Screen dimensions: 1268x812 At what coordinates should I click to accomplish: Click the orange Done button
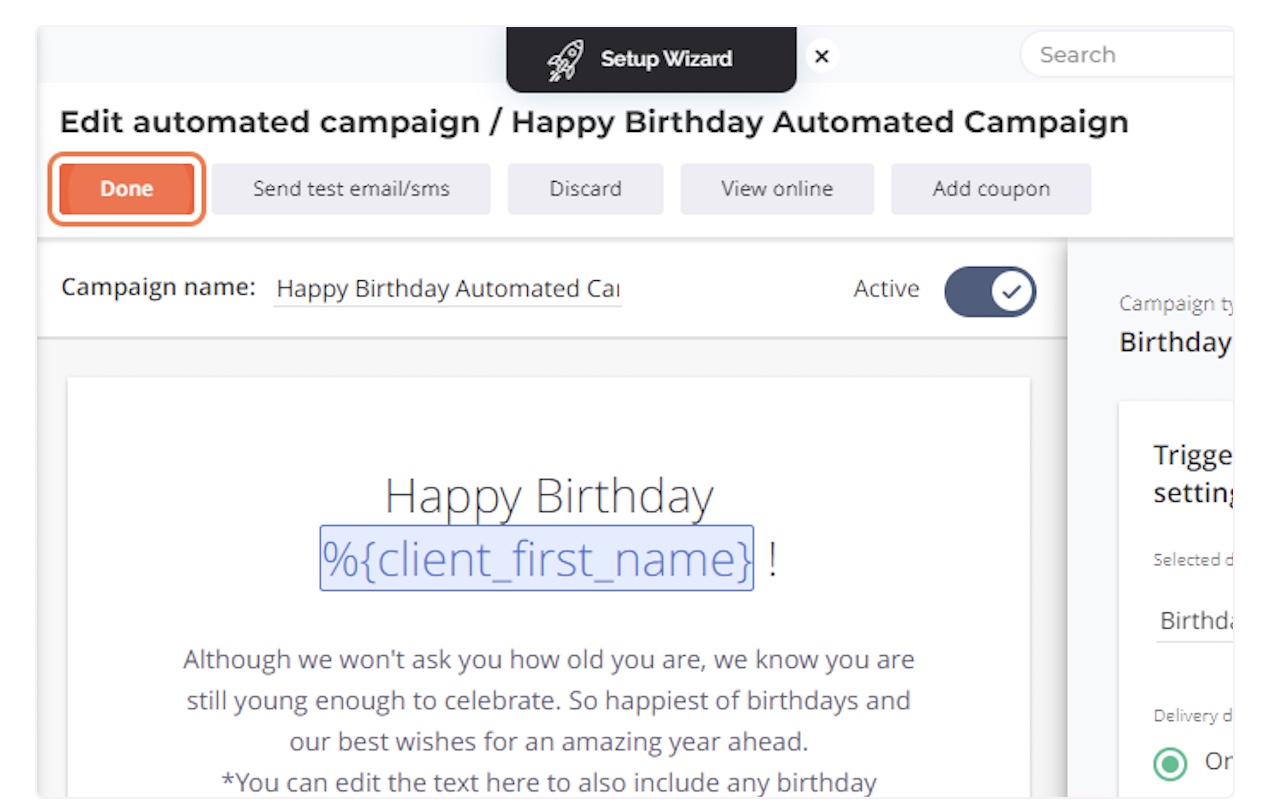pos(127,189)
